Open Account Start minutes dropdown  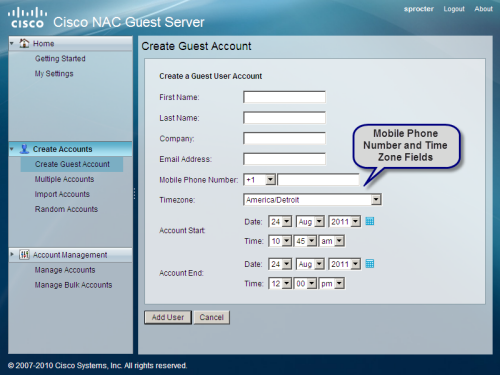point(305,241)
